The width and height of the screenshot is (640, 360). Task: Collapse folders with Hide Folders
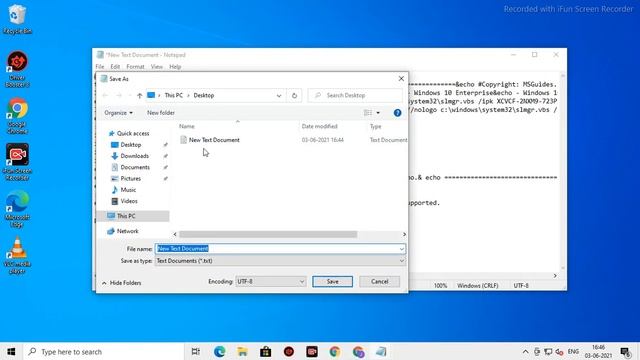point(122,282)
